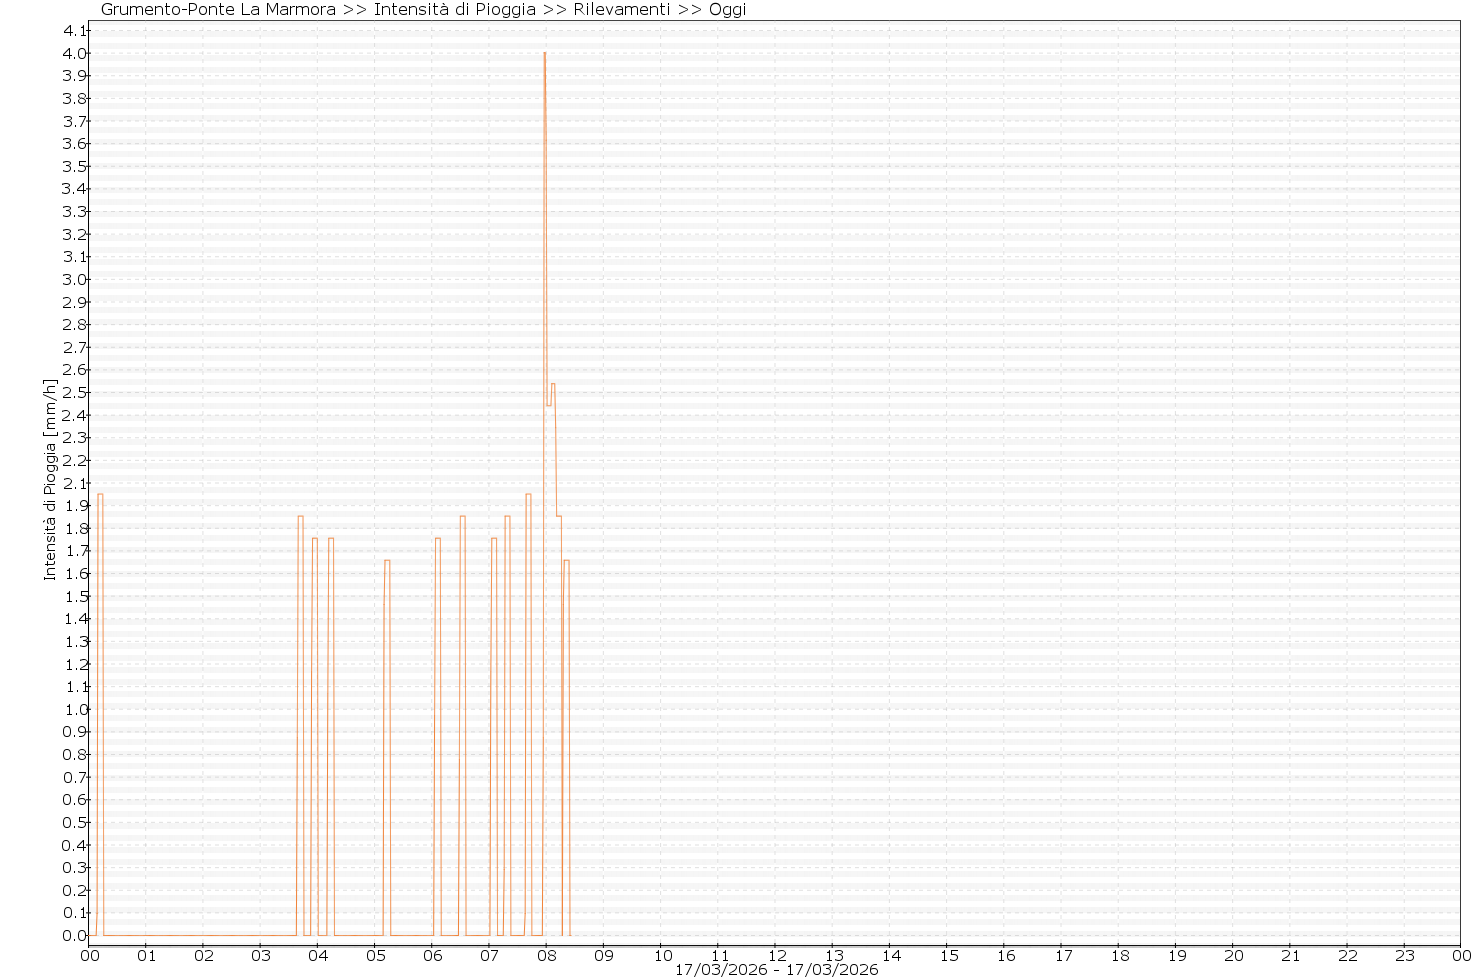Select hour 08 on the time axis
Image resolution: width=1480 pixels, height=980 pixels.
547,955
